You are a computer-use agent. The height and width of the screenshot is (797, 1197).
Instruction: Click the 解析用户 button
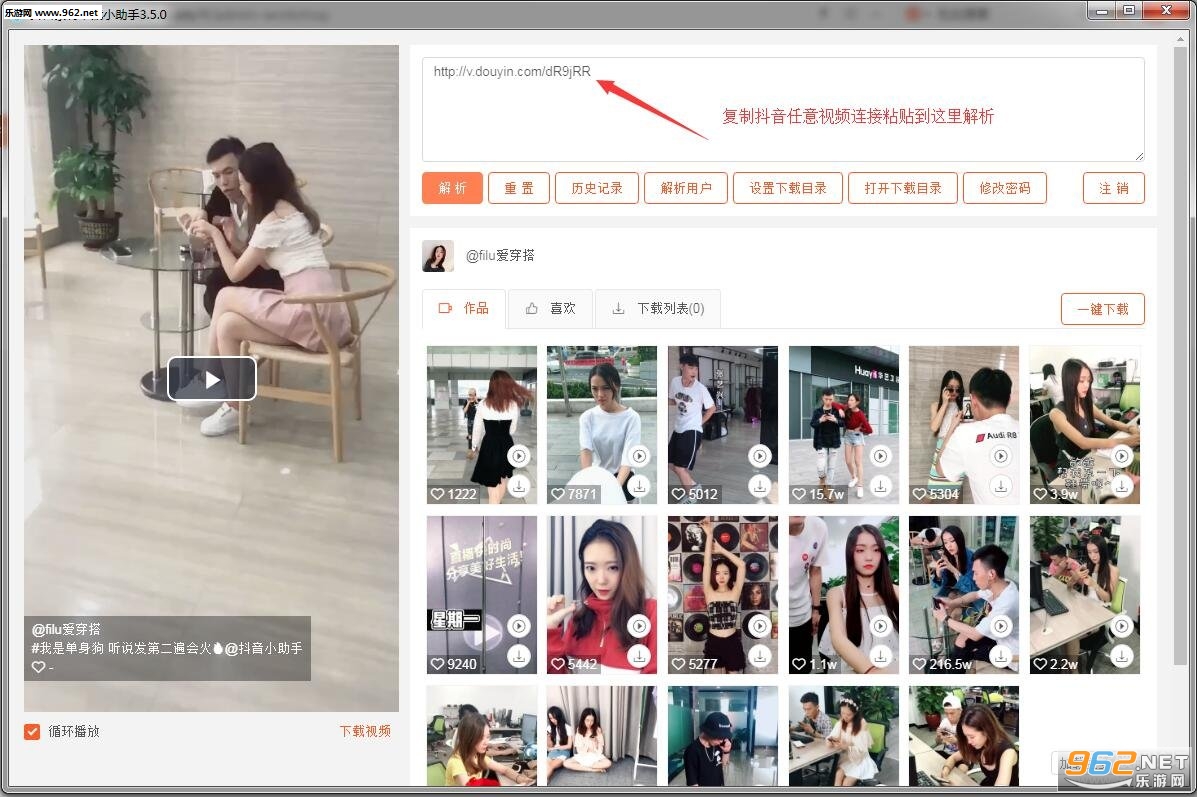click(x=686, y=188)
